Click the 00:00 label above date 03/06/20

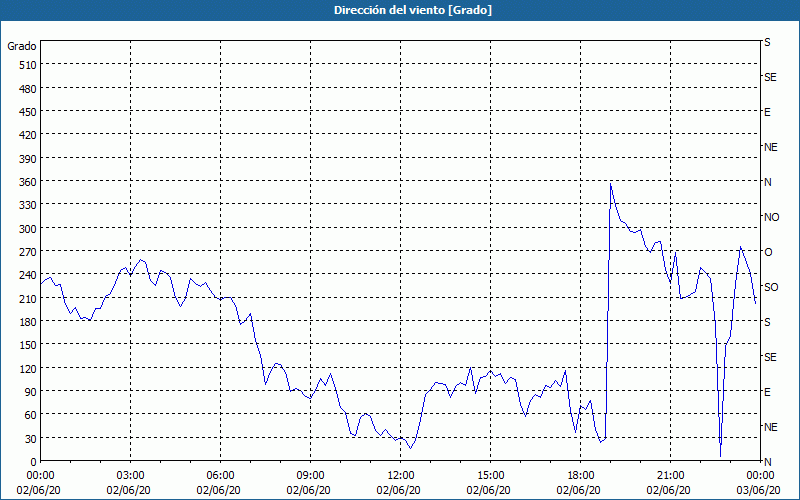click(x=761, y=476)
